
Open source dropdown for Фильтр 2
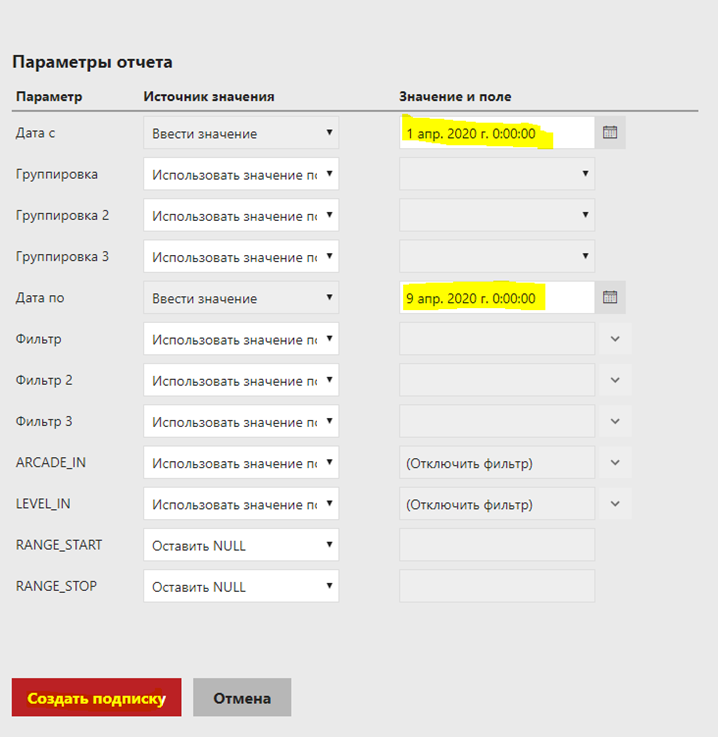point(241,380)
